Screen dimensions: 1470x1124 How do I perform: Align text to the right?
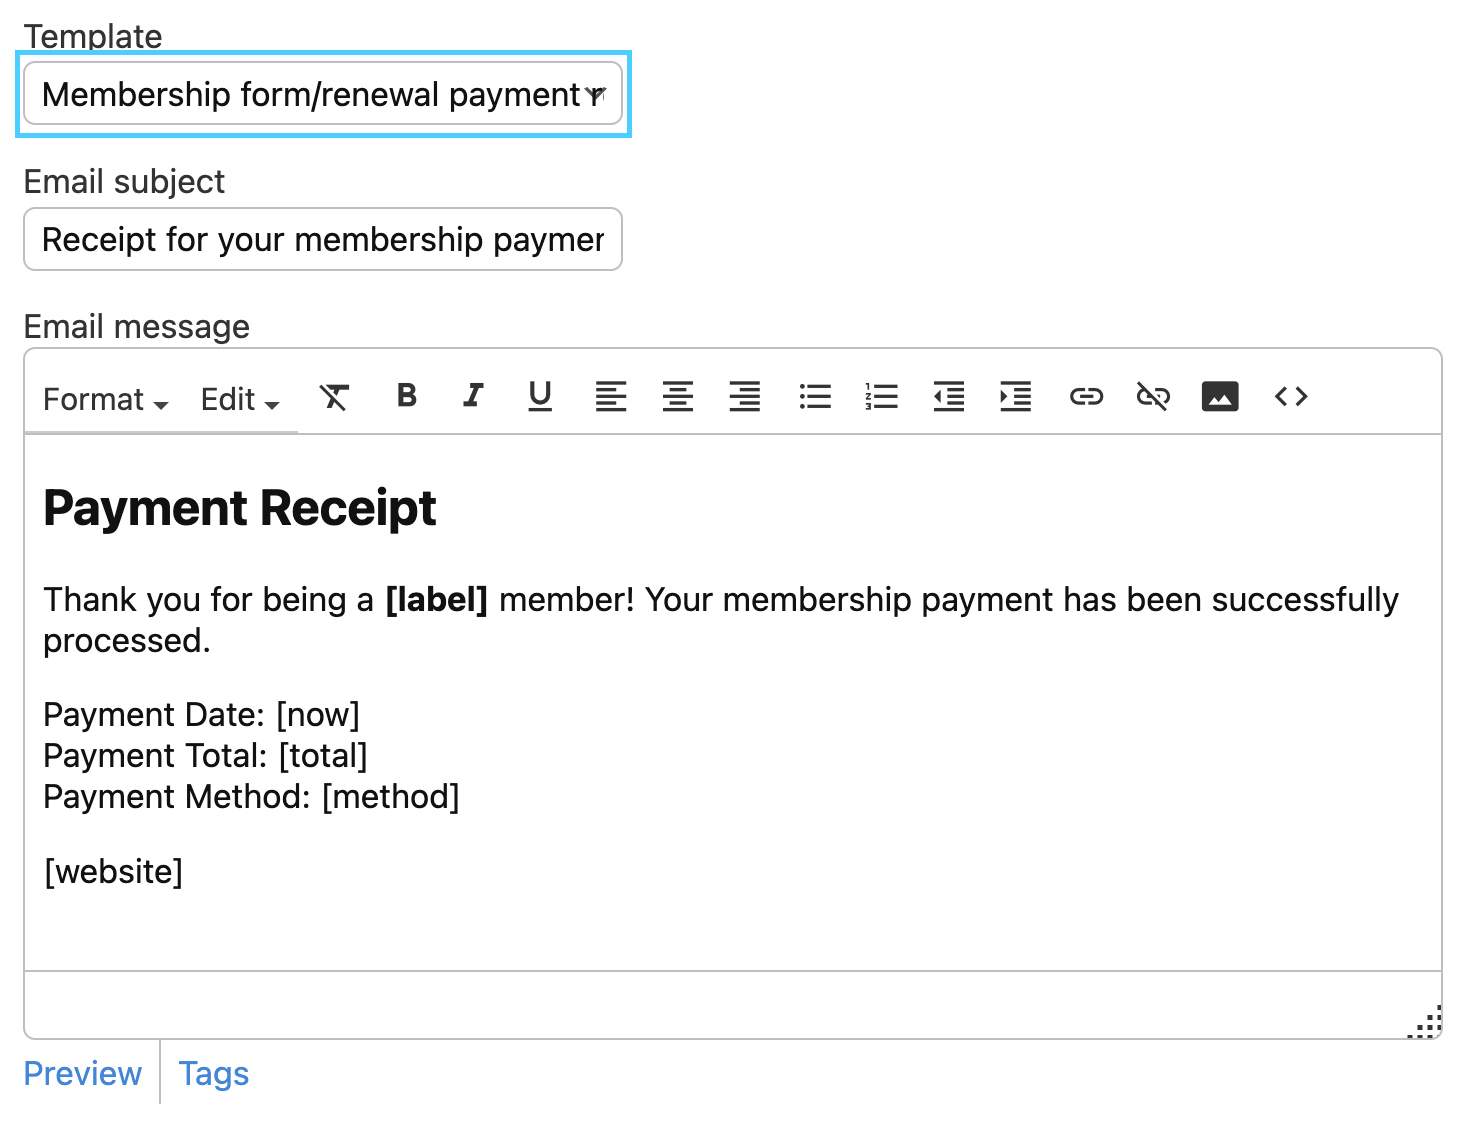click(745, 397)
